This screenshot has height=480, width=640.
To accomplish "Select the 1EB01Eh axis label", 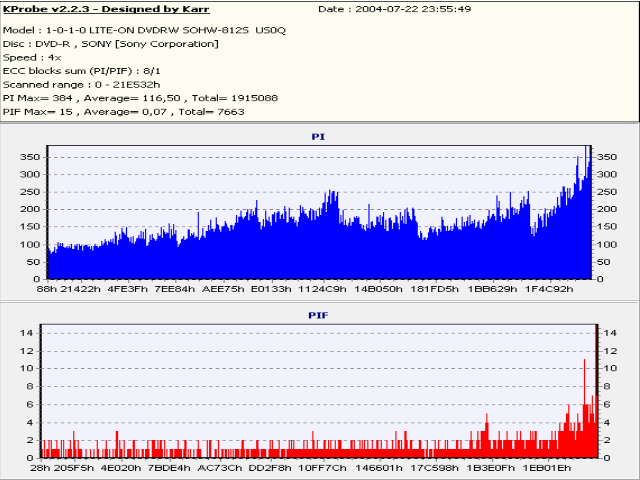I will (x=547, y=468).
